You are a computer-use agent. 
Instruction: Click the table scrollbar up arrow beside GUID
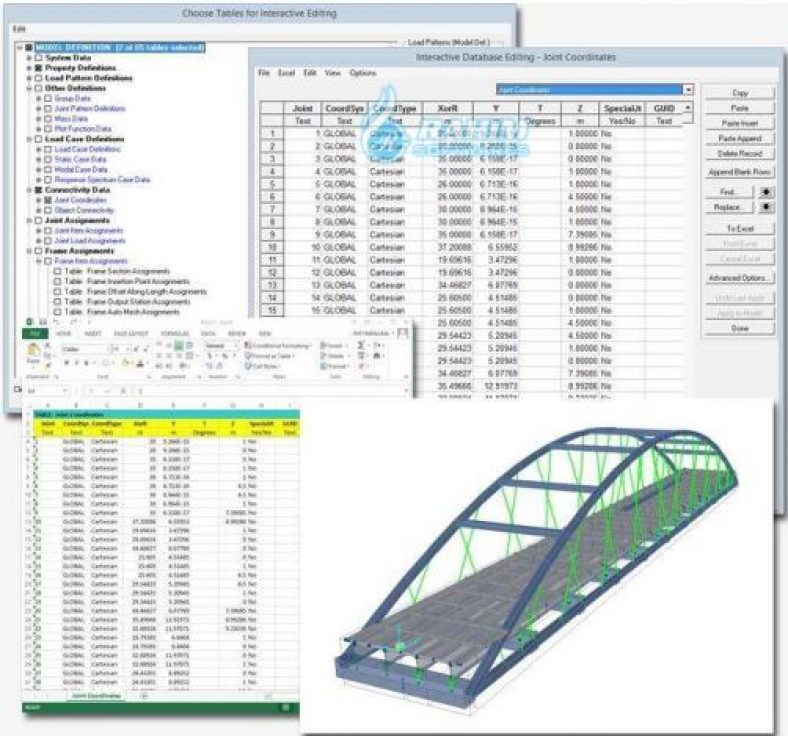click(x=688, y=107)
